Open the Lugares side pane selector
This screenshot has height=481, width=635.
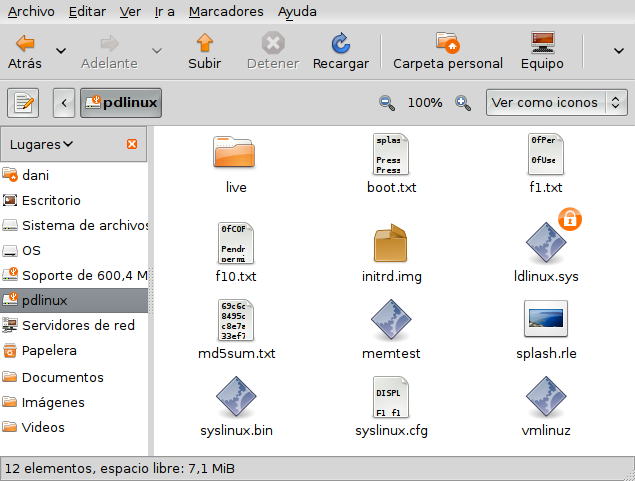click(42, 145)
